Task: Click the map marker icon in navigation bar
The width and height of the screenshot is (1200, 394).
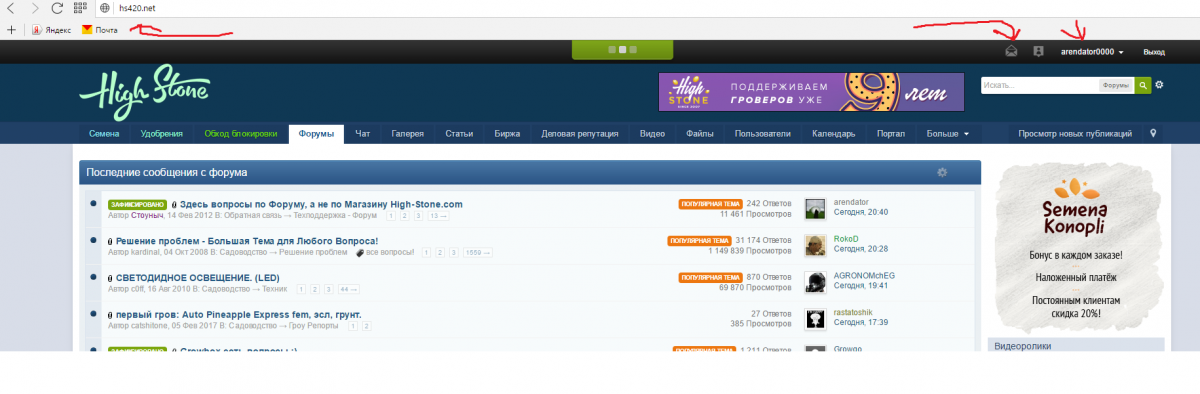Action: [1153, 133]
